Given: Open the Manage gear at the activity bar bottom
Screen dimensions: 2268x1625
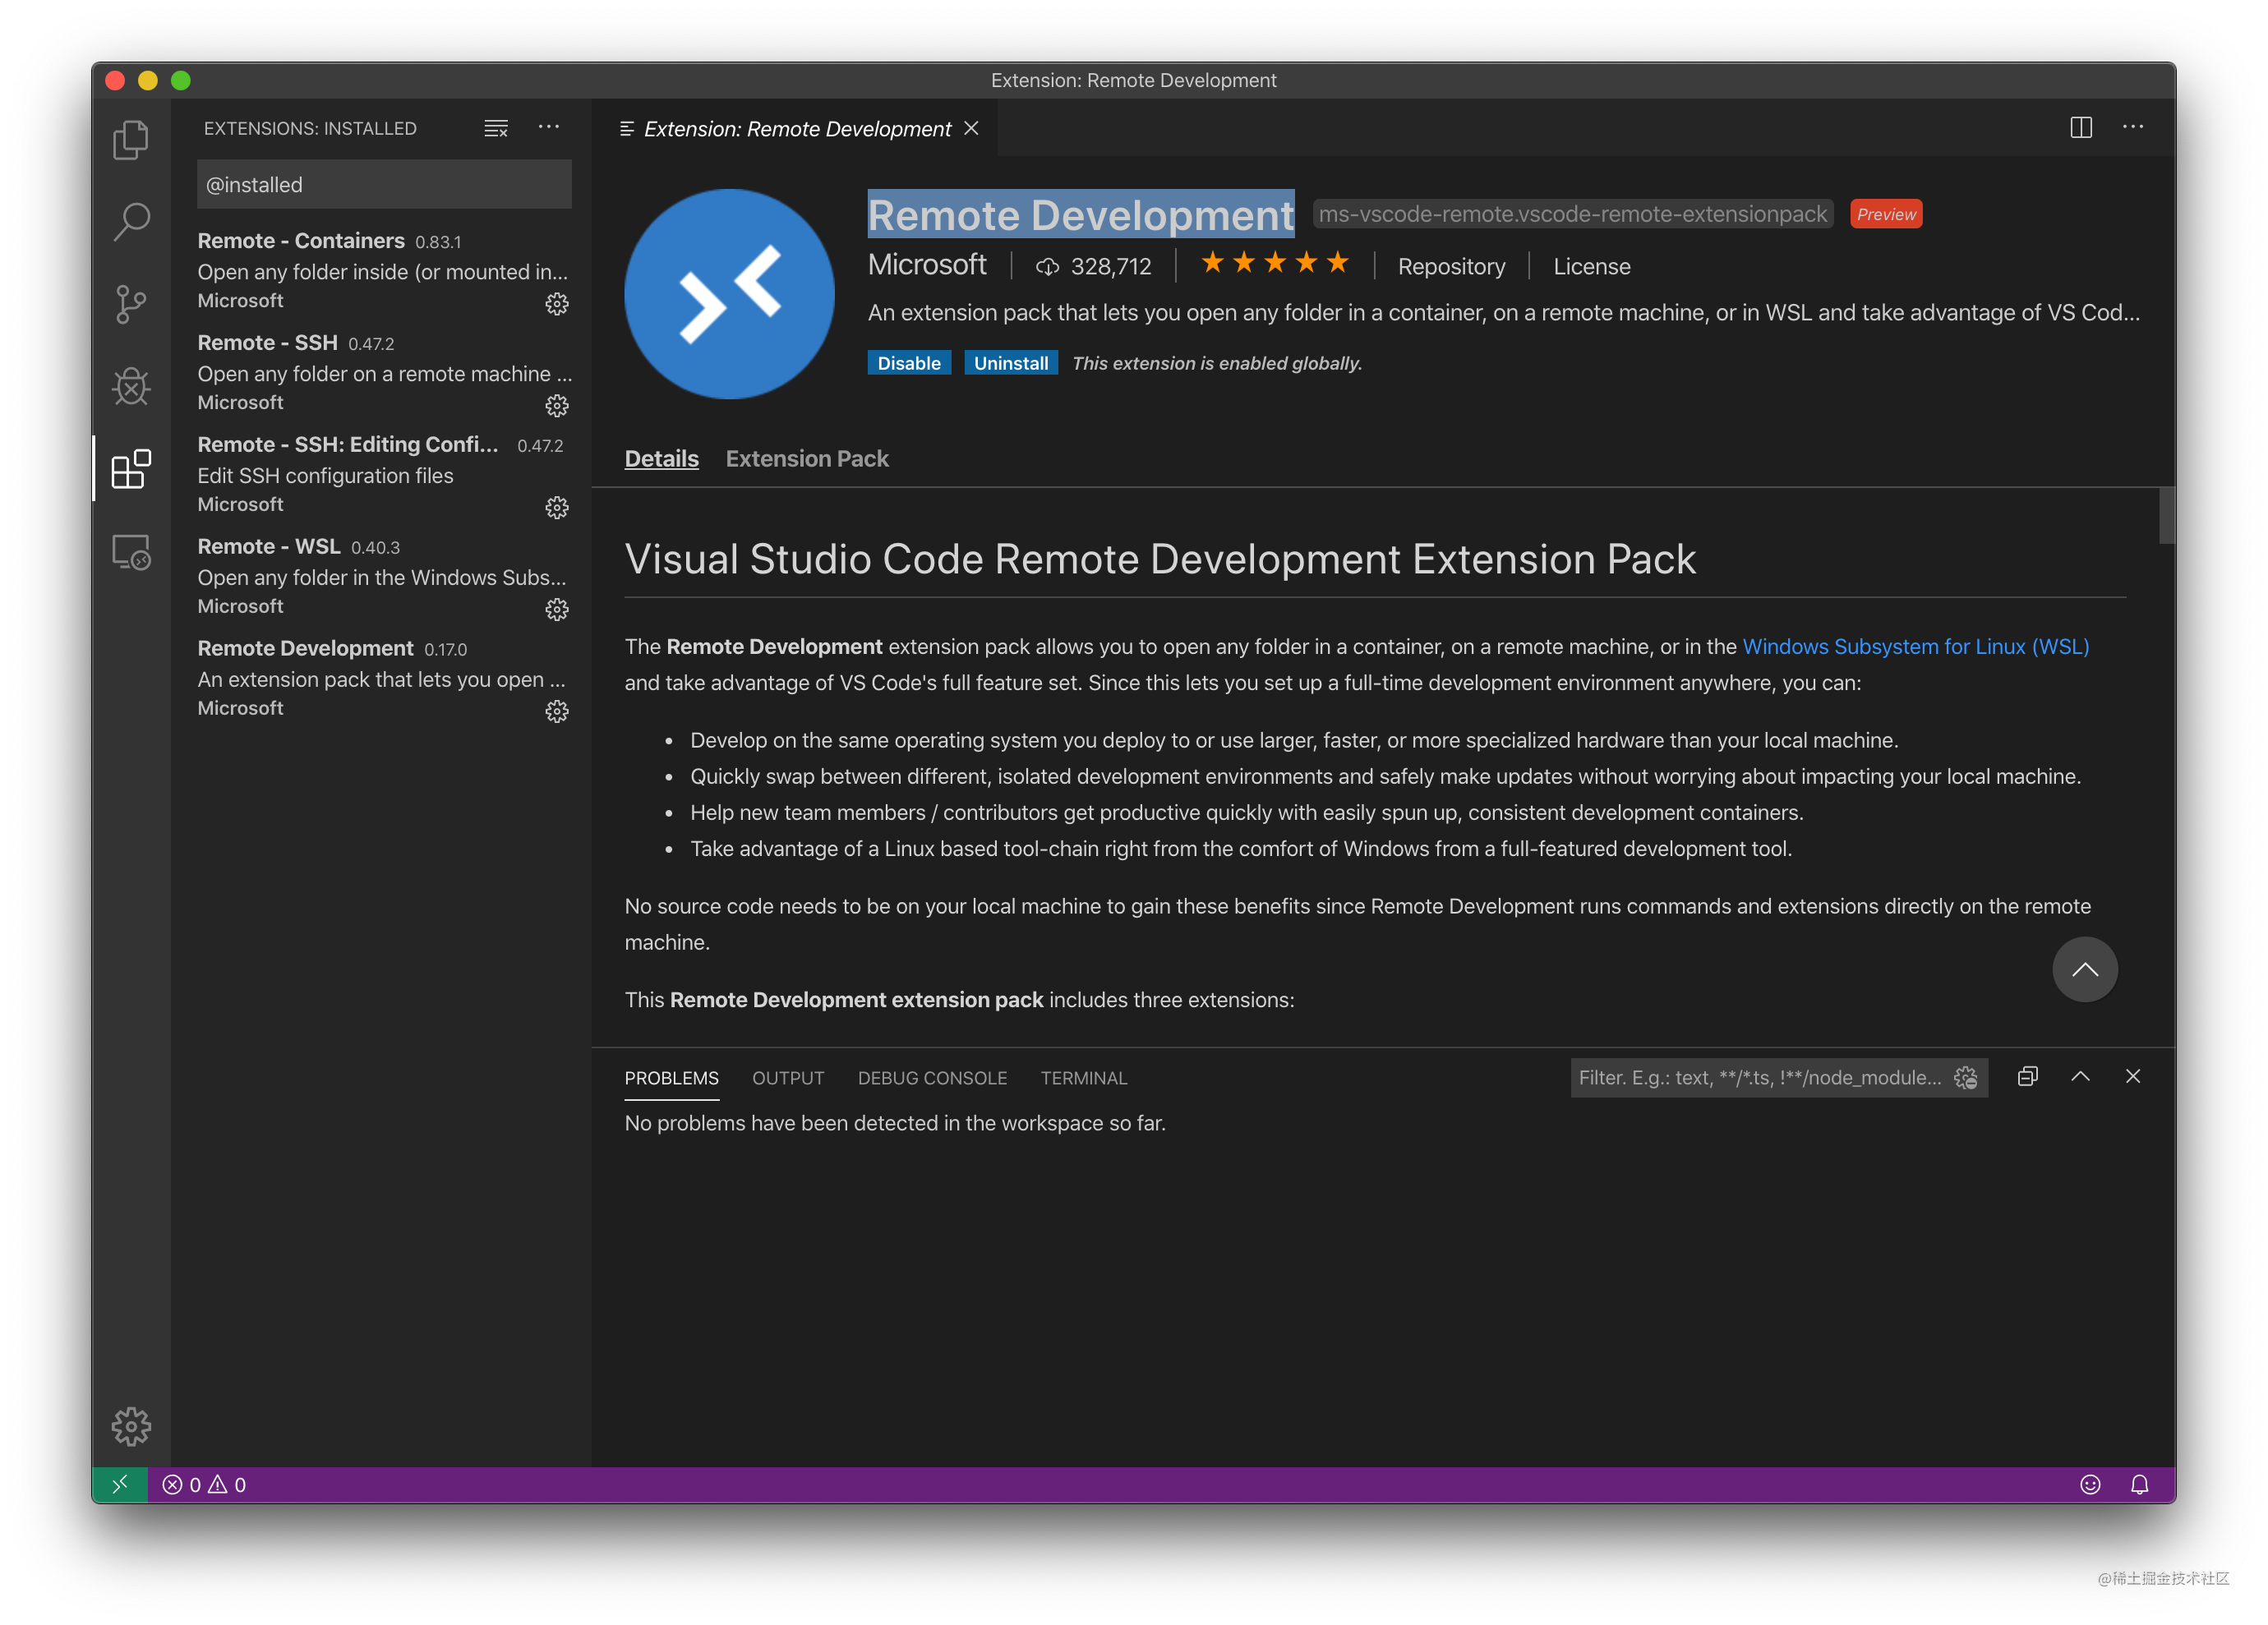Looking at the screenshot, I should 131,1427.
